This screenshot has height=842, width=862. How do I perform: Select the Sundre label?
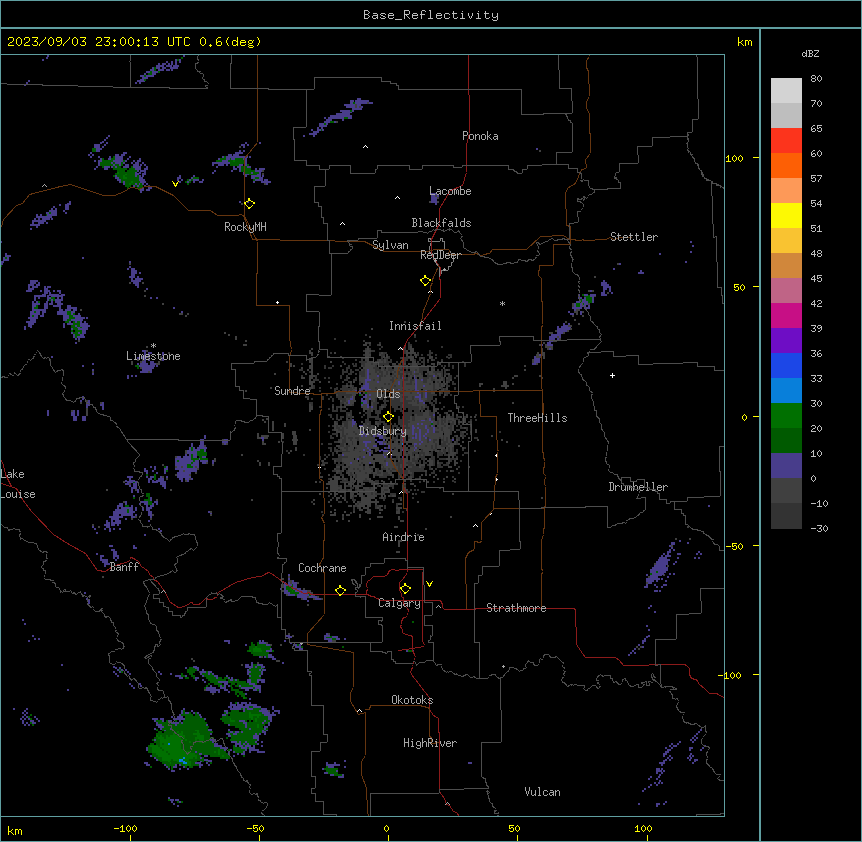(292, 391)
